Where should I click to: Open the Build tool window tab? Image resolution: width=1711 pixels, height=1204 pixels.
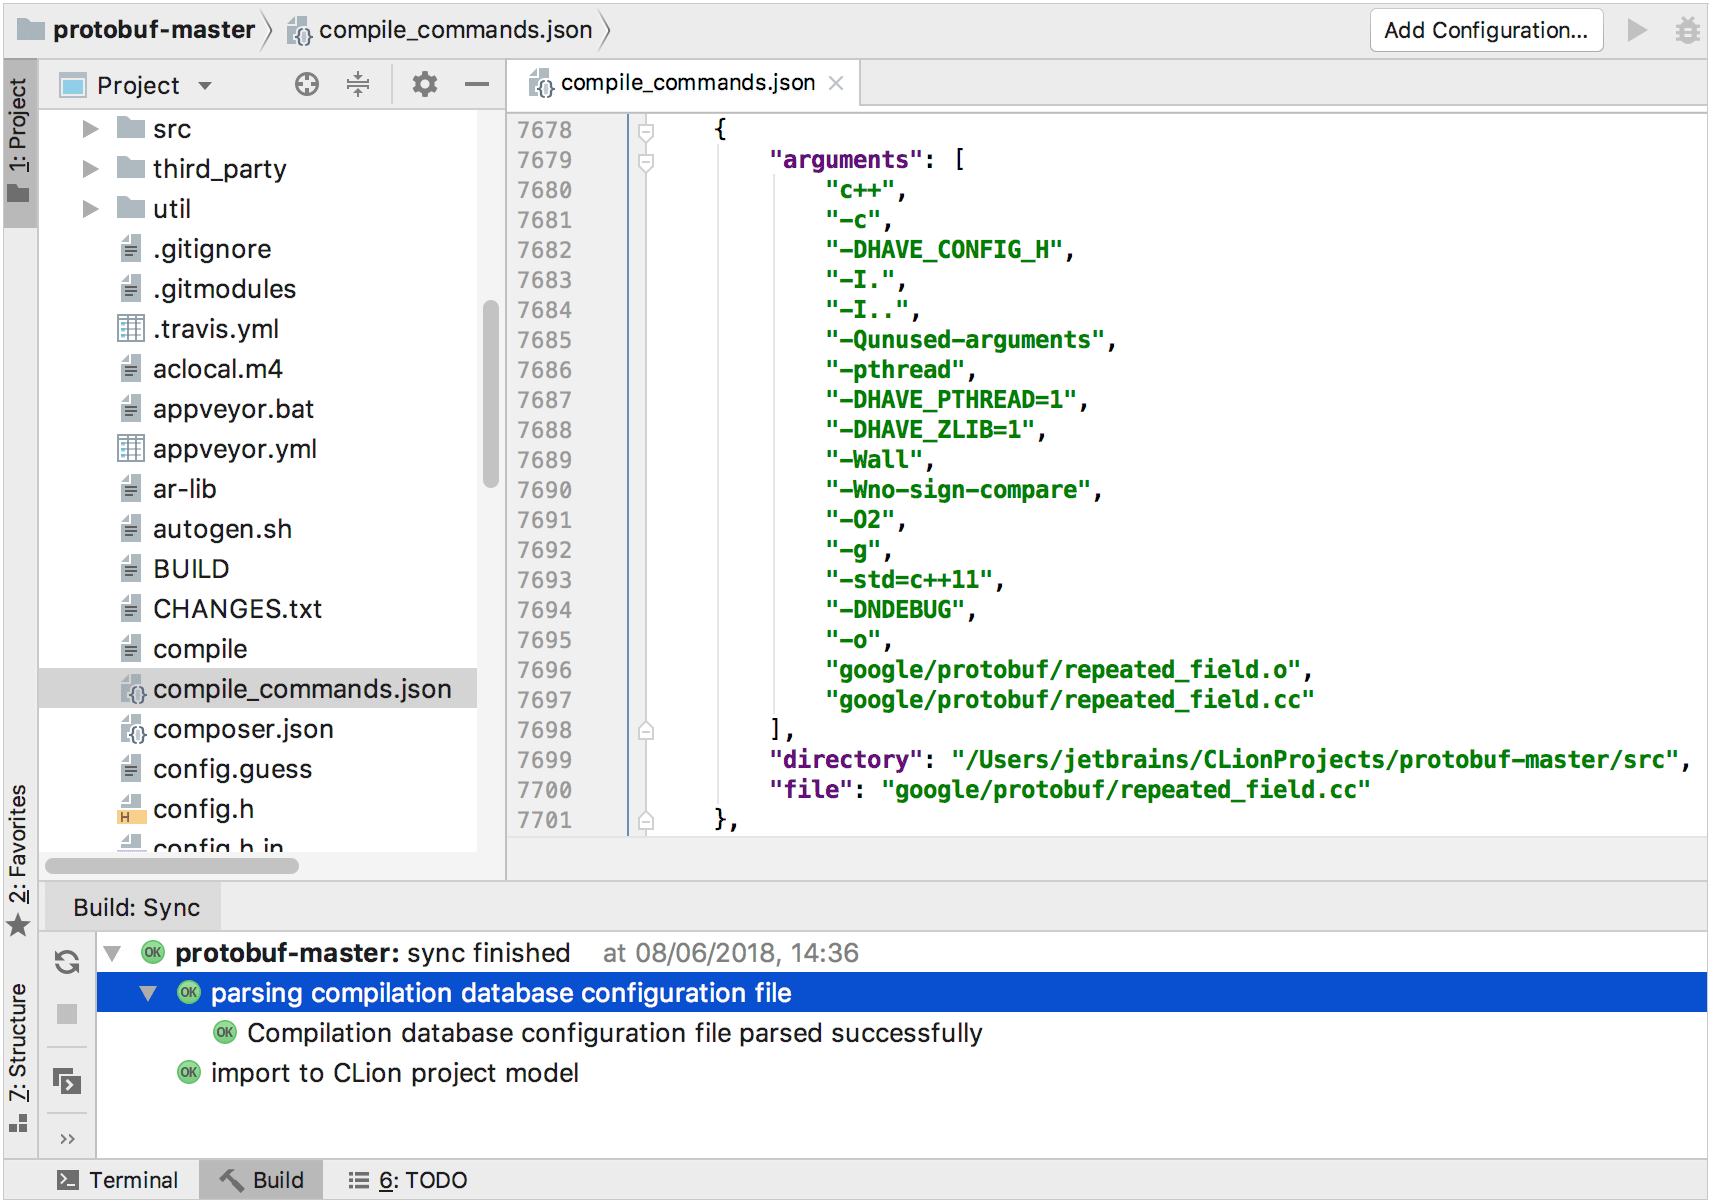coord(262,1180)
